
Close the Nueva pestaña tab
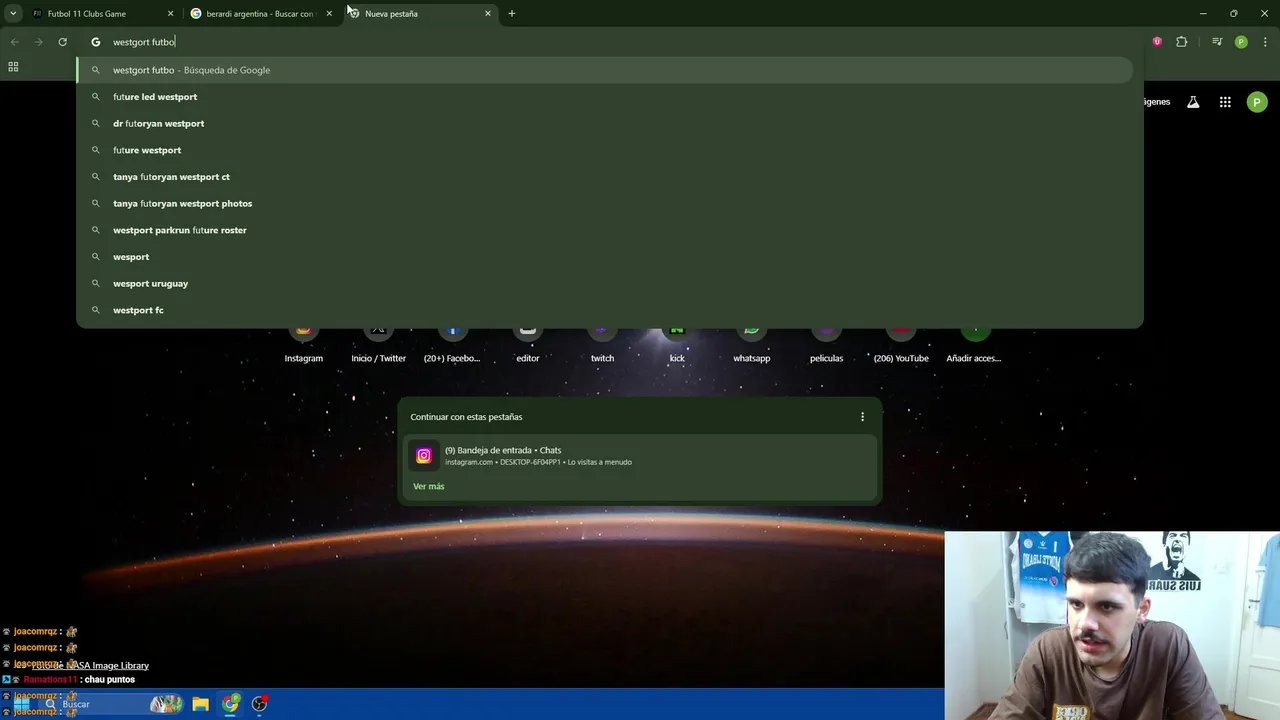tap(488, 14)
